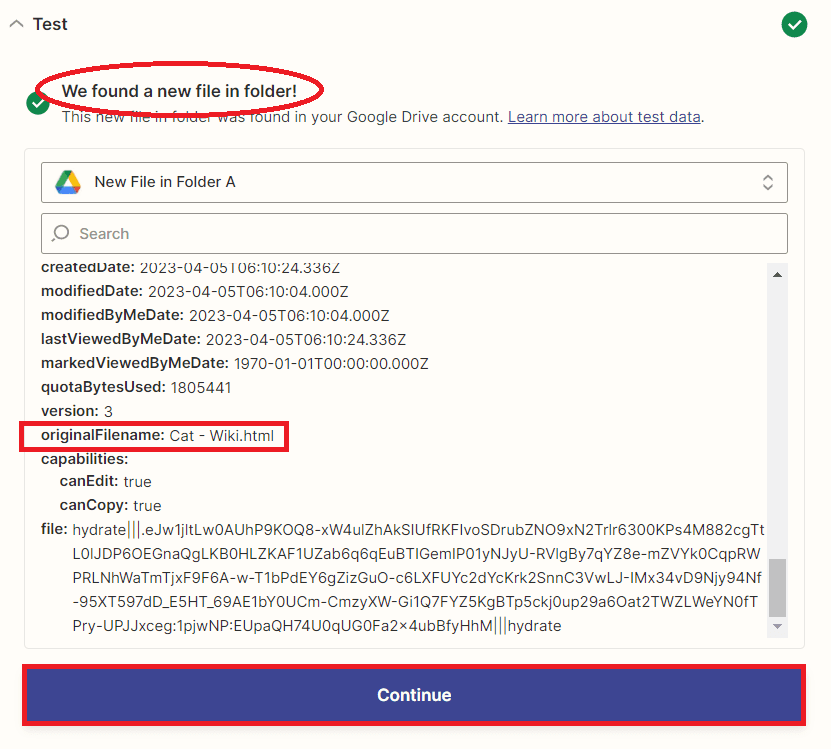Open the New File in Folder A dropdown
Screen dimensions: 831x749
tap(414, 182)
